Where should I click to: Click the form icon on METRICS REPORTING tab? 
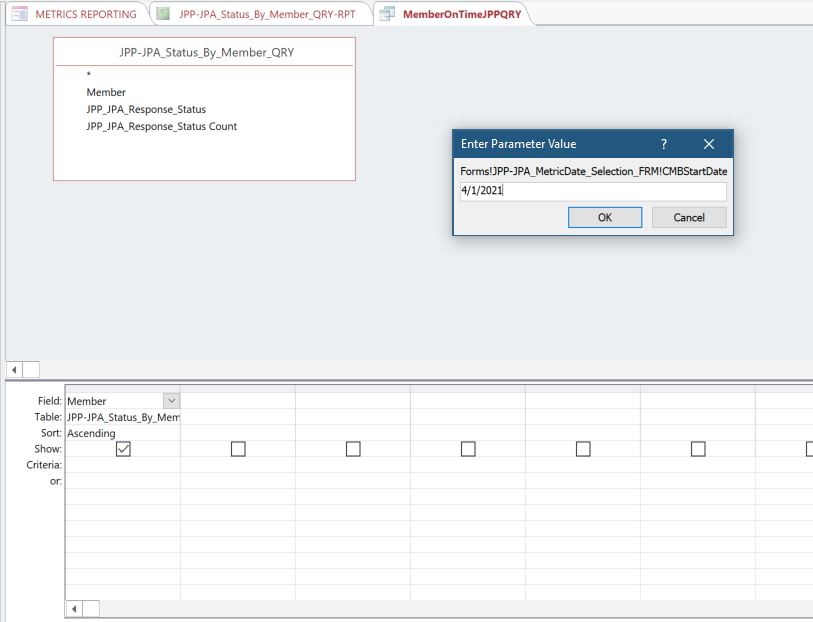coord(19,14)
